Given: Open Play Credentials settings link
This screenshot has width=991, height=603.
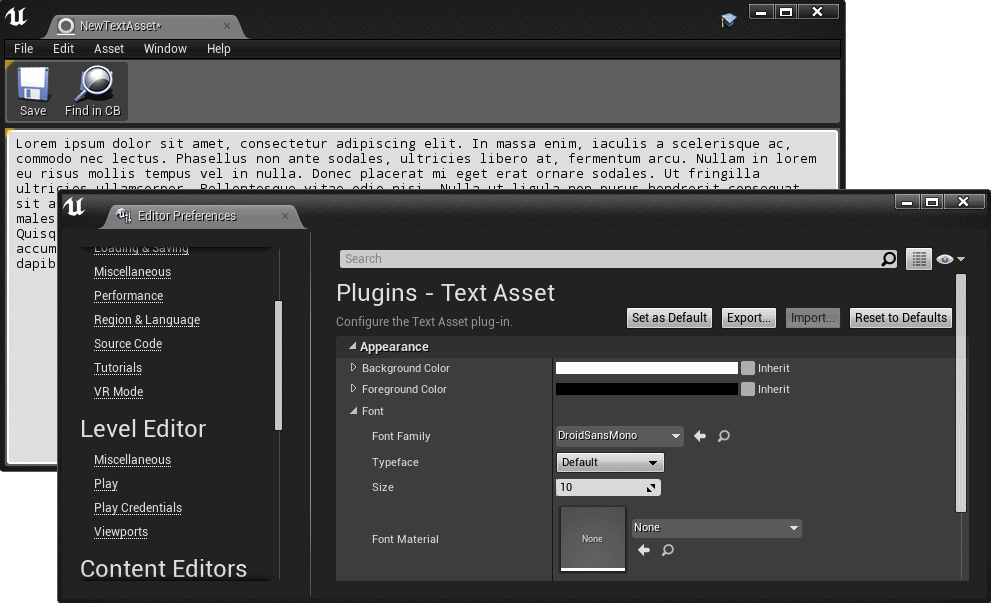Looking at the screenshot, I should tap(138, 508).
